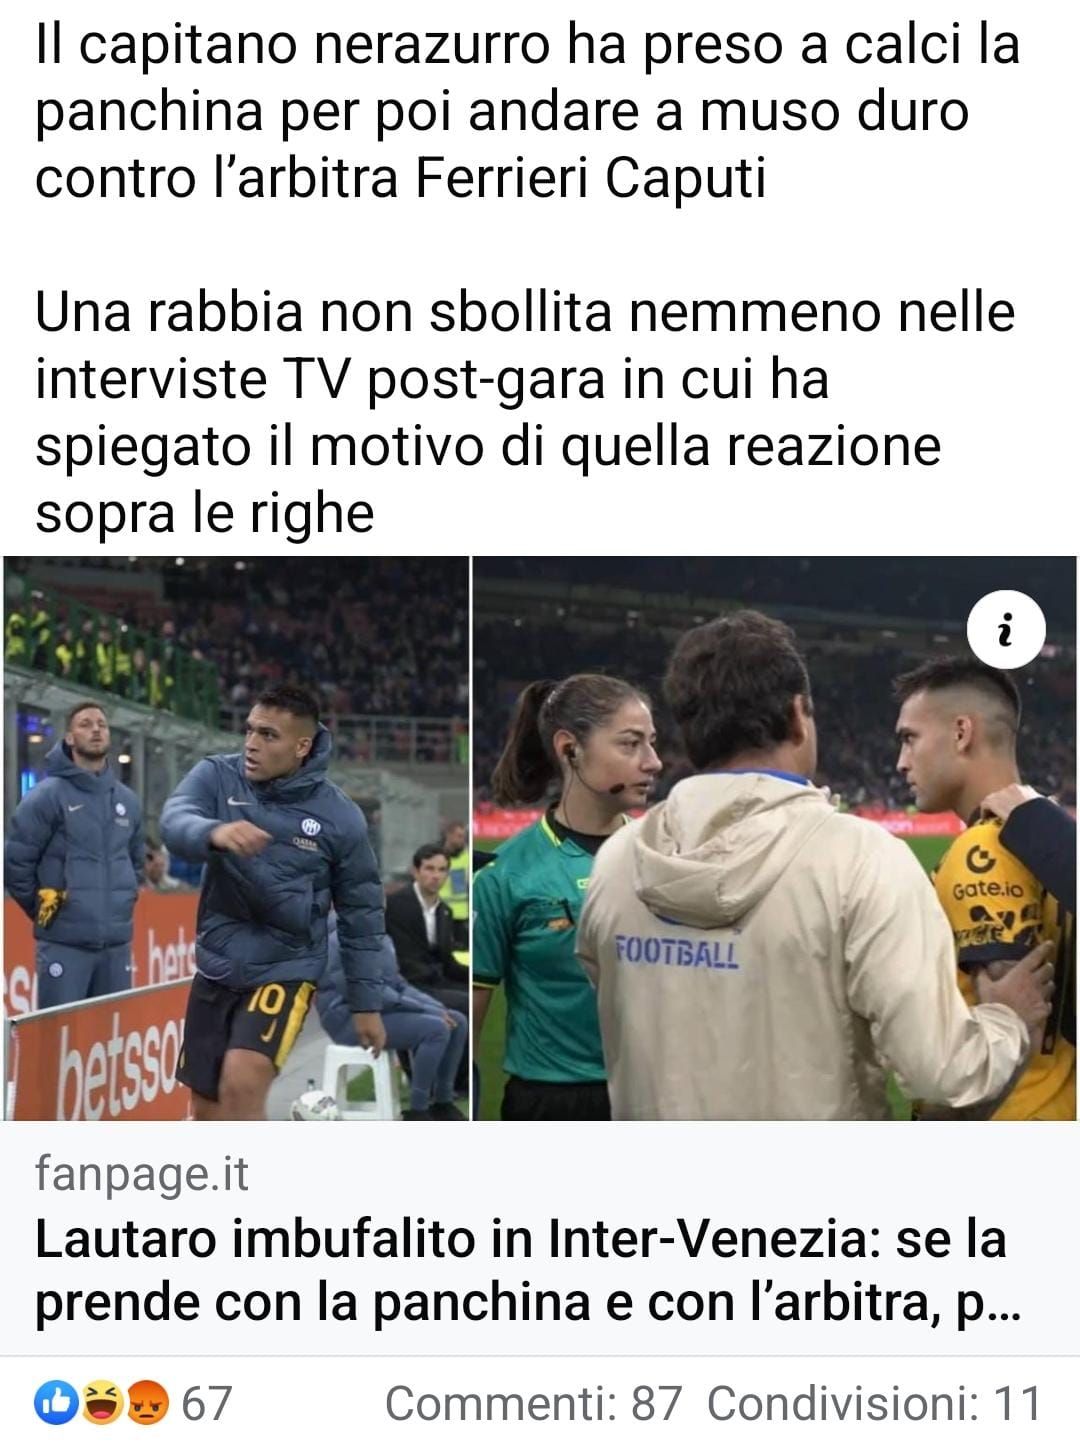Open the reactions count showing 67
The width and height of the screenshot is (1080, 1443).
207,1403
